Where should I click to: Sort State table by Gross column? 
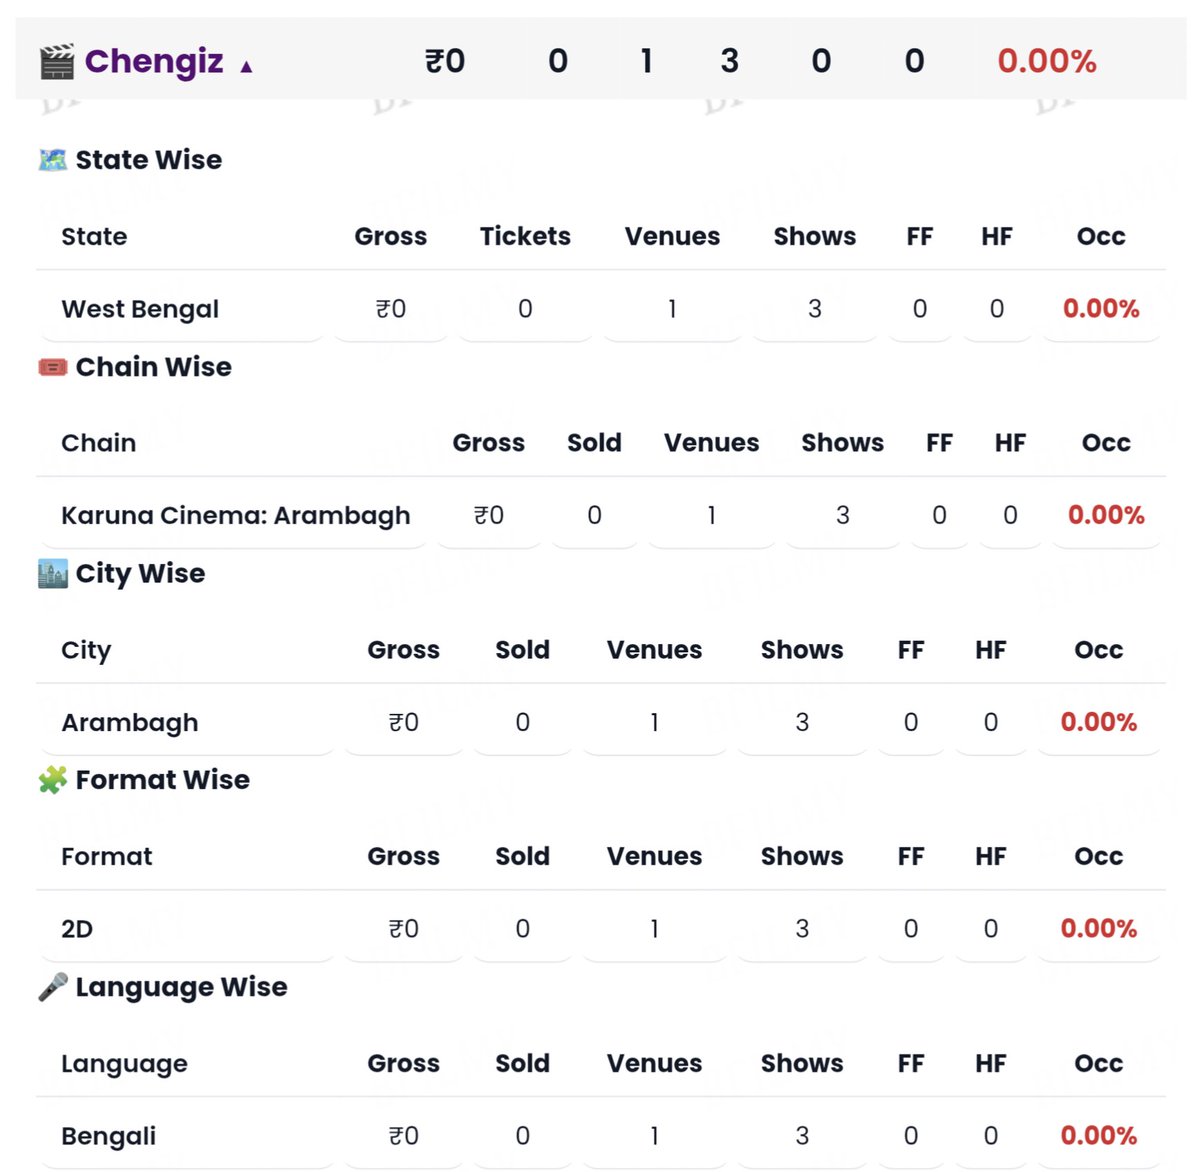tap(391, 236)
